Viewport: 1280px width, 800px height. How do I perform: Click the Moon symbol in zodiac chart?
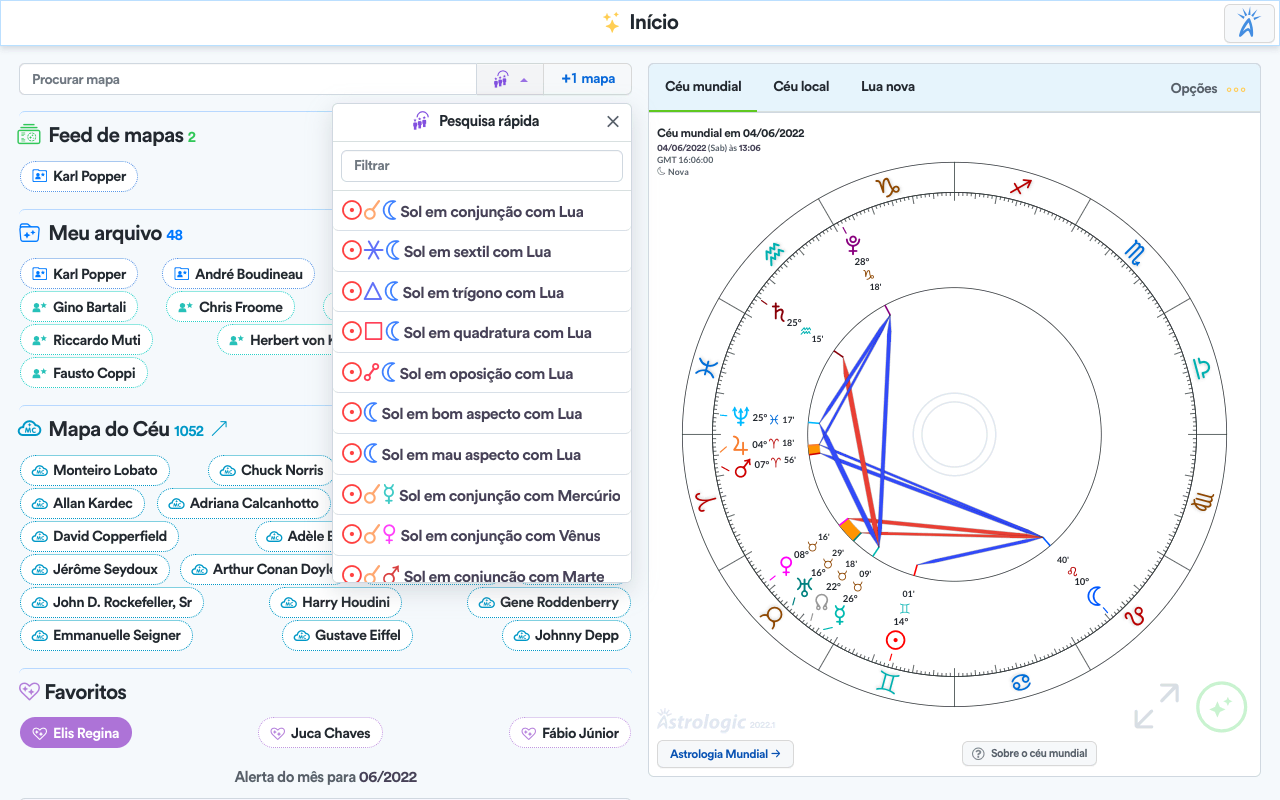pyautogui.click(x=1098, y=597)
